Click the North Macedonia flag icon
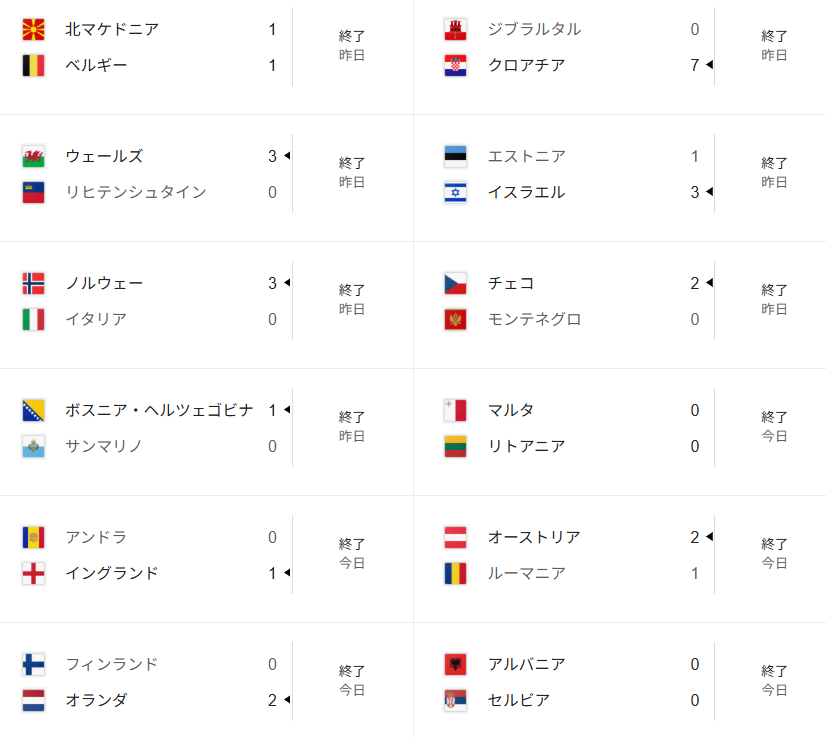826x737 pixels. pos(33,30)
